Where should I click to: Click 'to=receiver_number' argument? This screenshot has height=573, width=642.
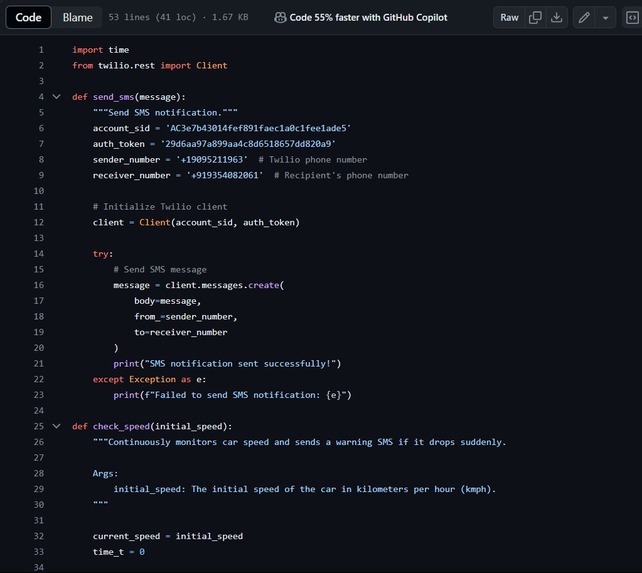click(181, 332)
